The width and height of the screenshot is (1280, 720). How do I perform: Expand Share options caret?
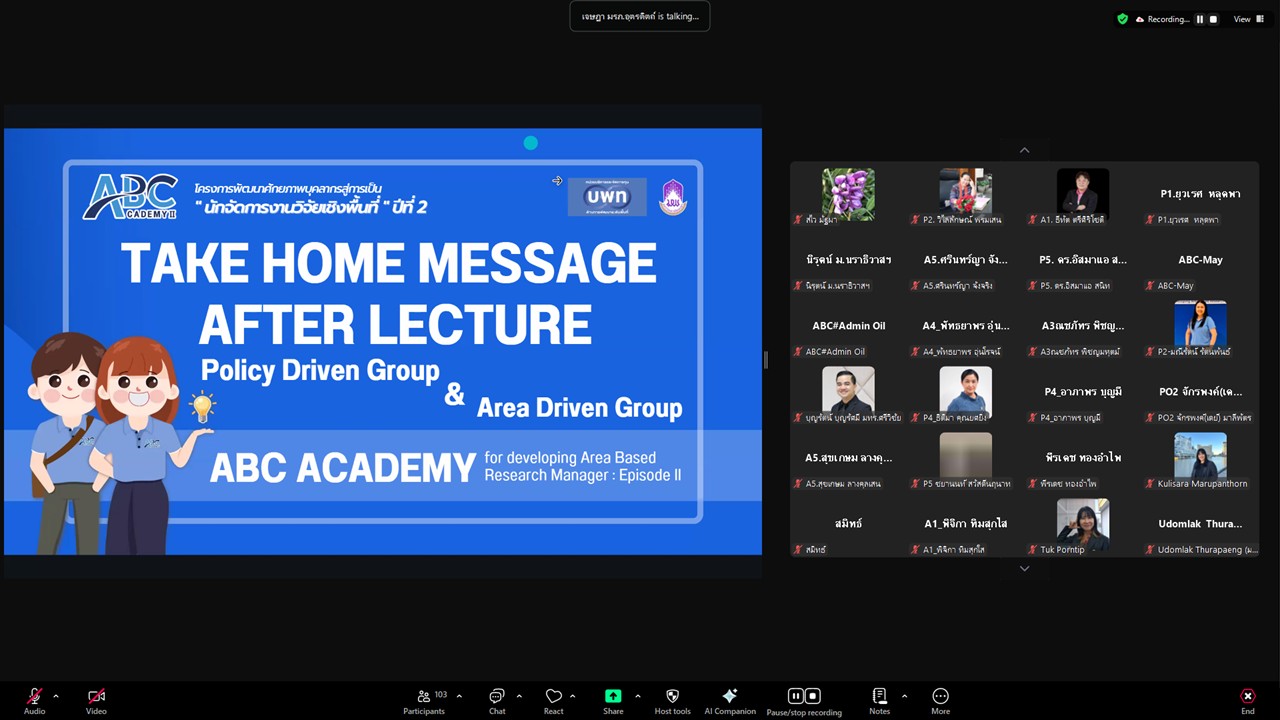pyautogui.click(x=637, y=696)
